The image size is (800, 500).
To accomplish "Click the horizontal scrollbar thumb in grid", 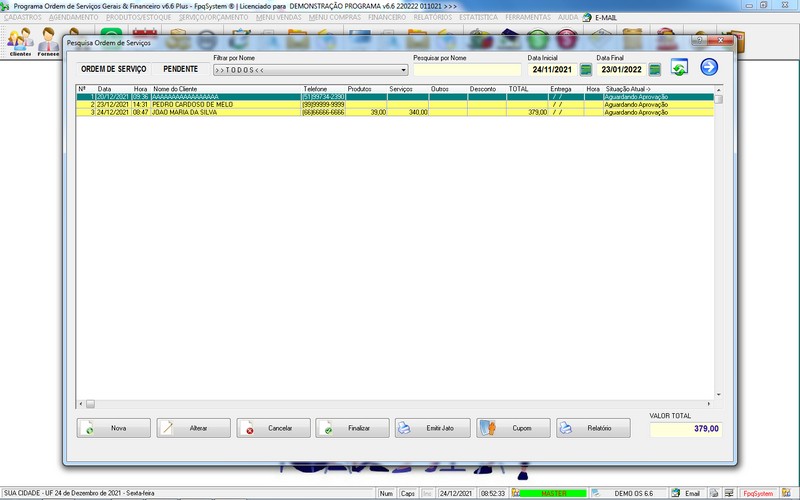I will coord(90,404).
